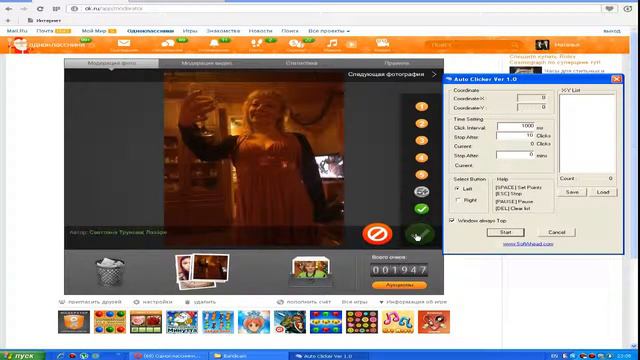Switch to Модерация фото tab

click(112, 63)
